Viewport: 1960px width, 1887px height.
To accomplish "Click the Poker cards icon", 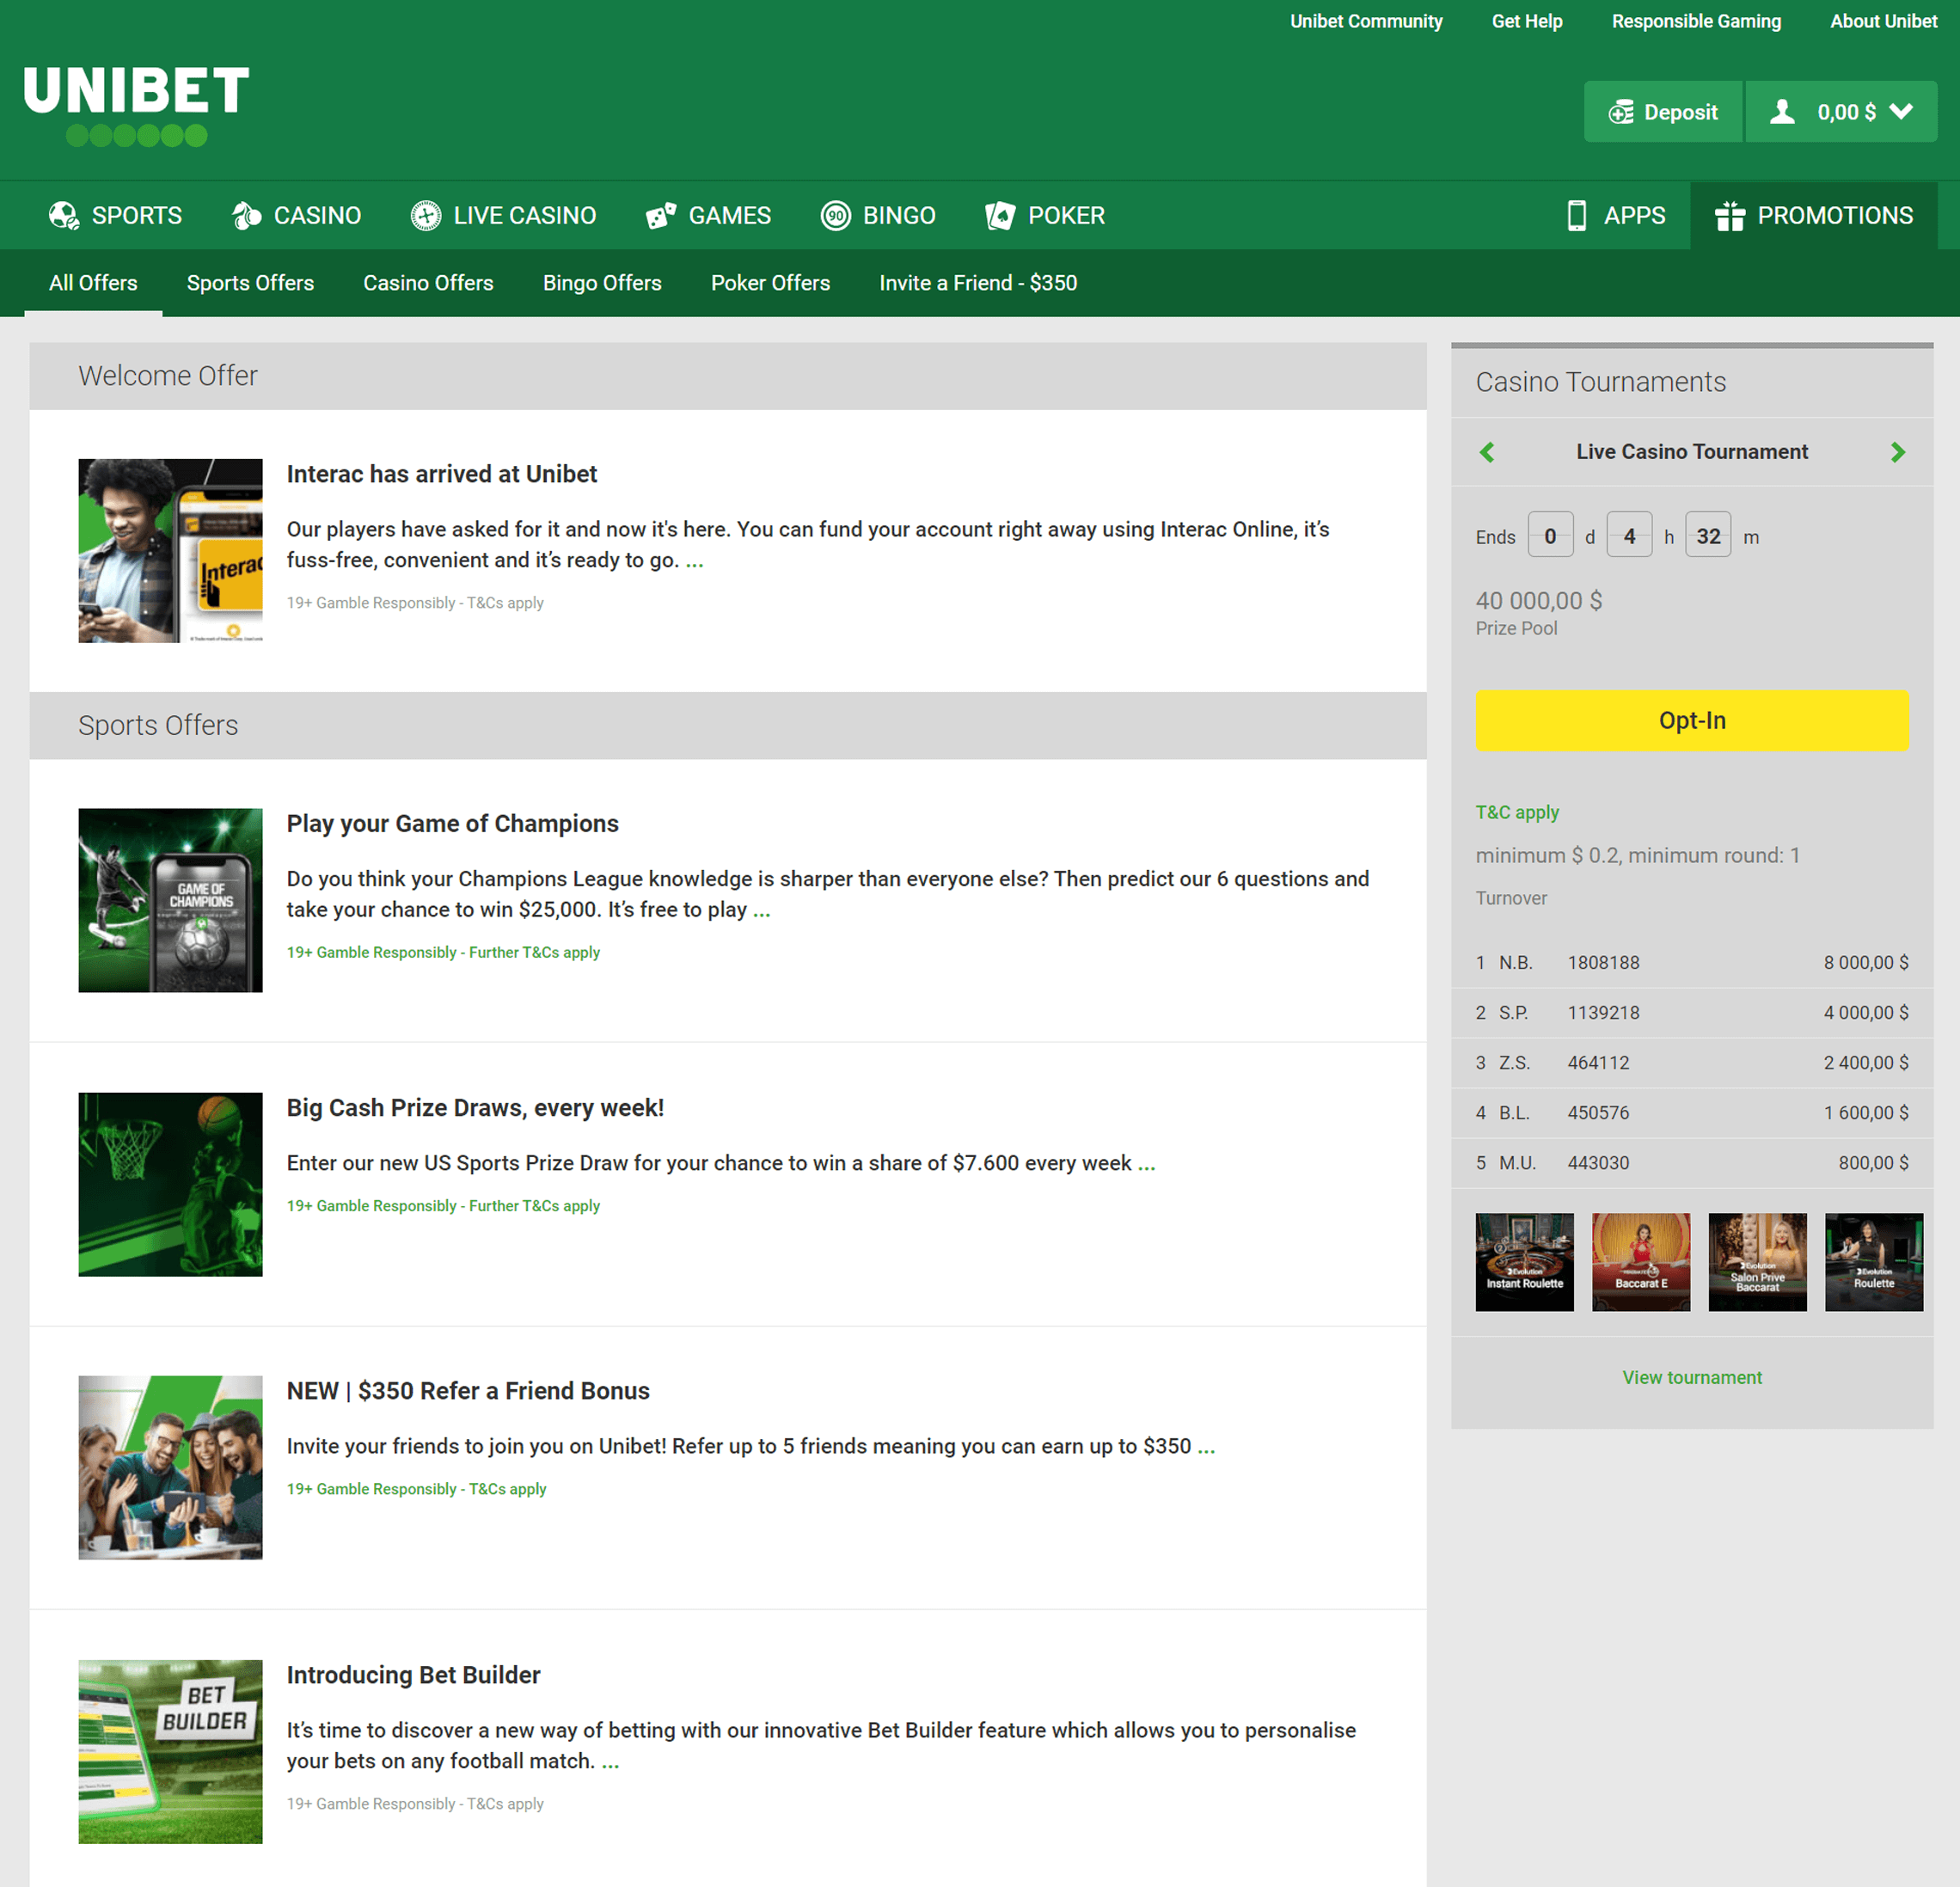I will click(x=1000, y=215).
